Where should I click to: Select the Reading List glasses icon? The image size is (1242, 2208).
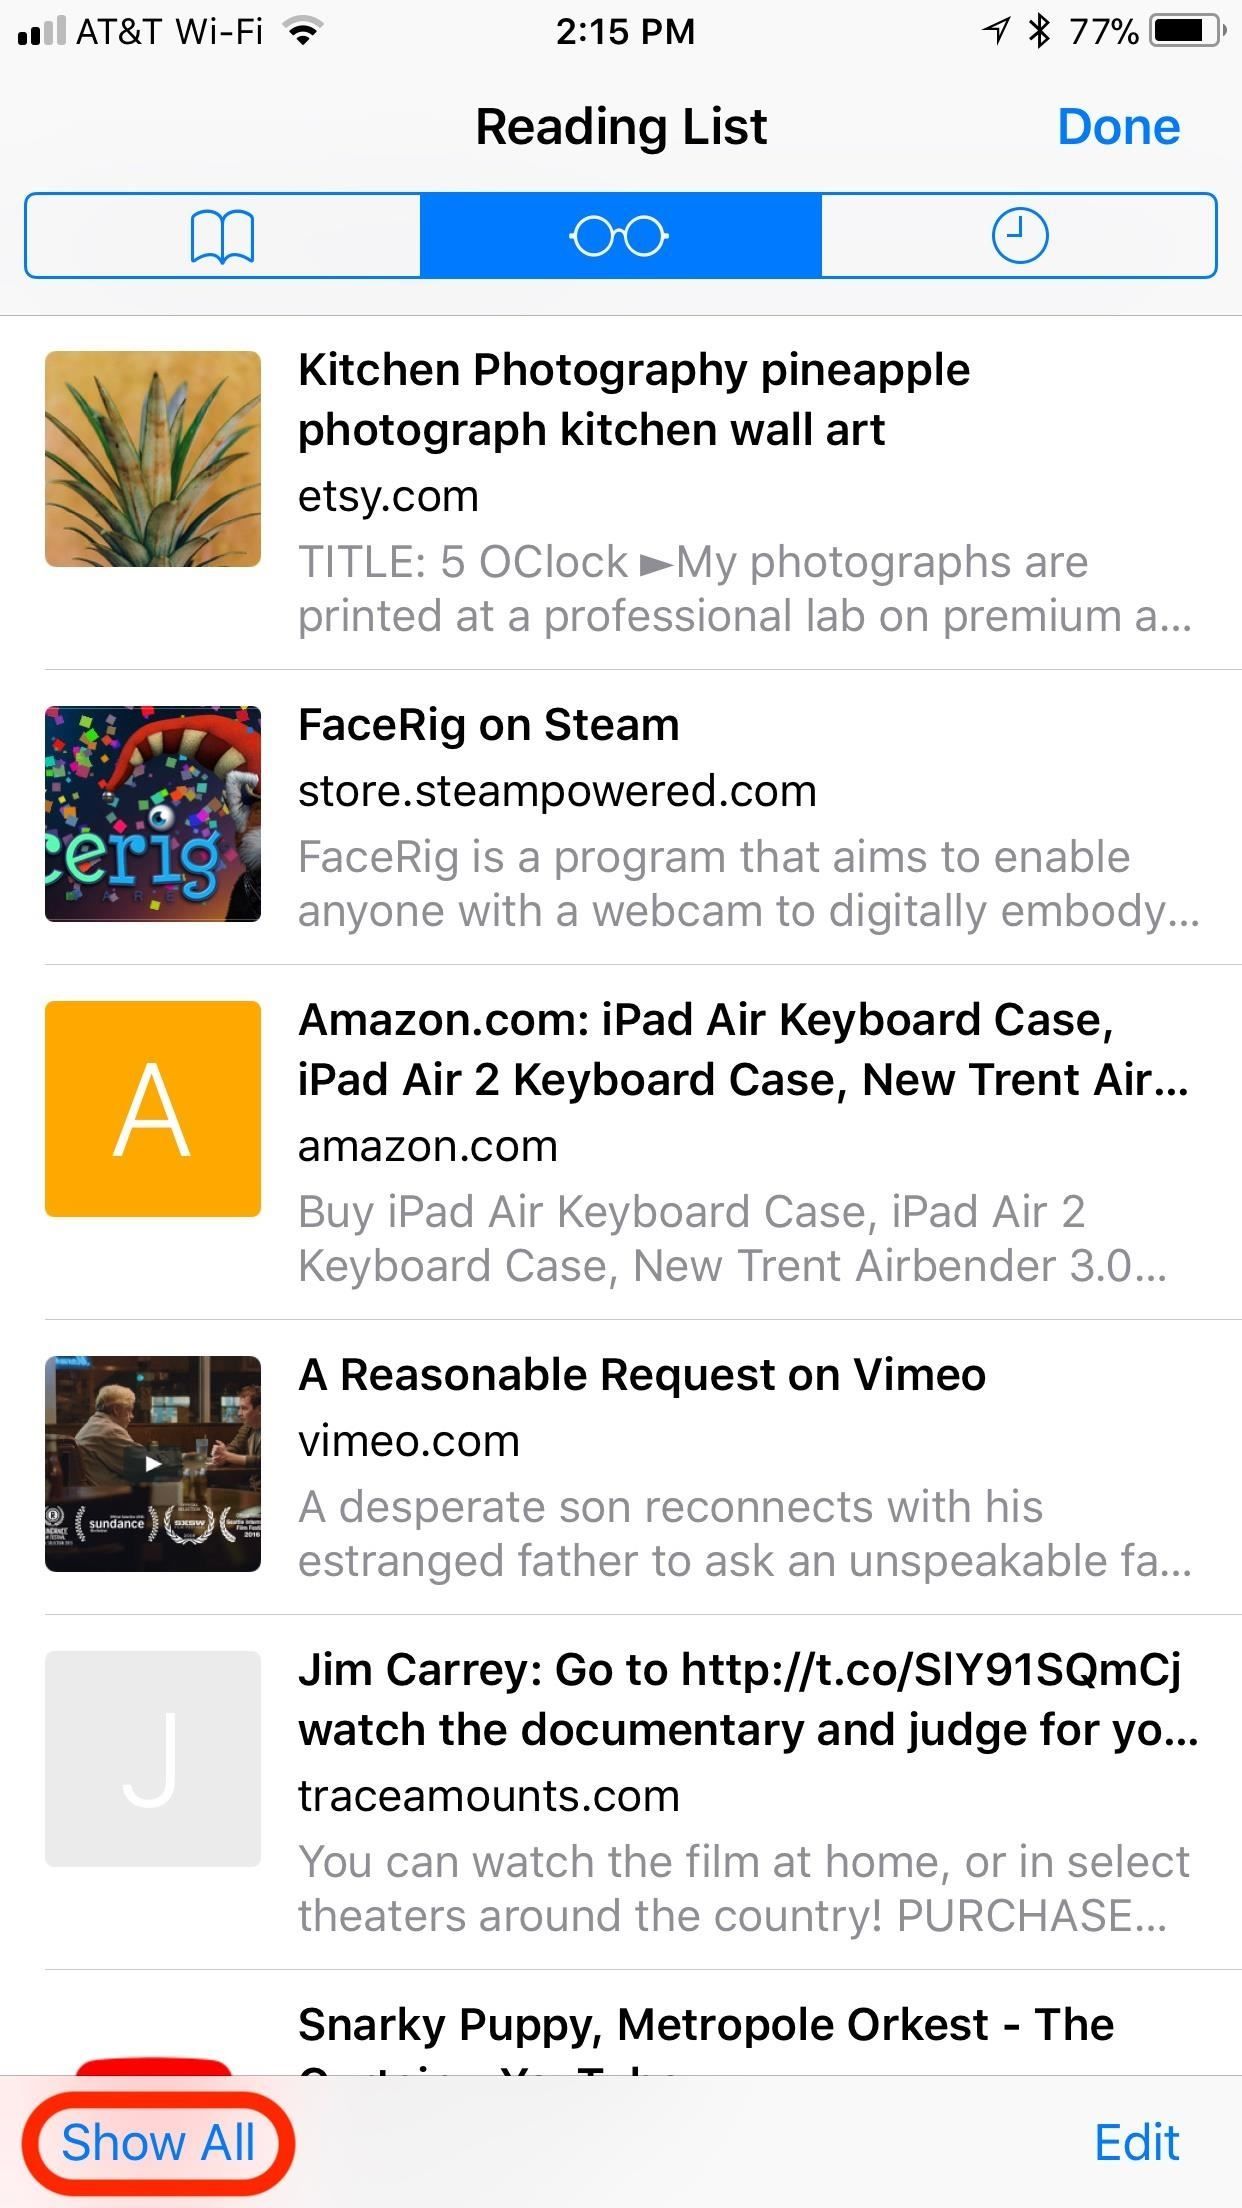[620, 237]
